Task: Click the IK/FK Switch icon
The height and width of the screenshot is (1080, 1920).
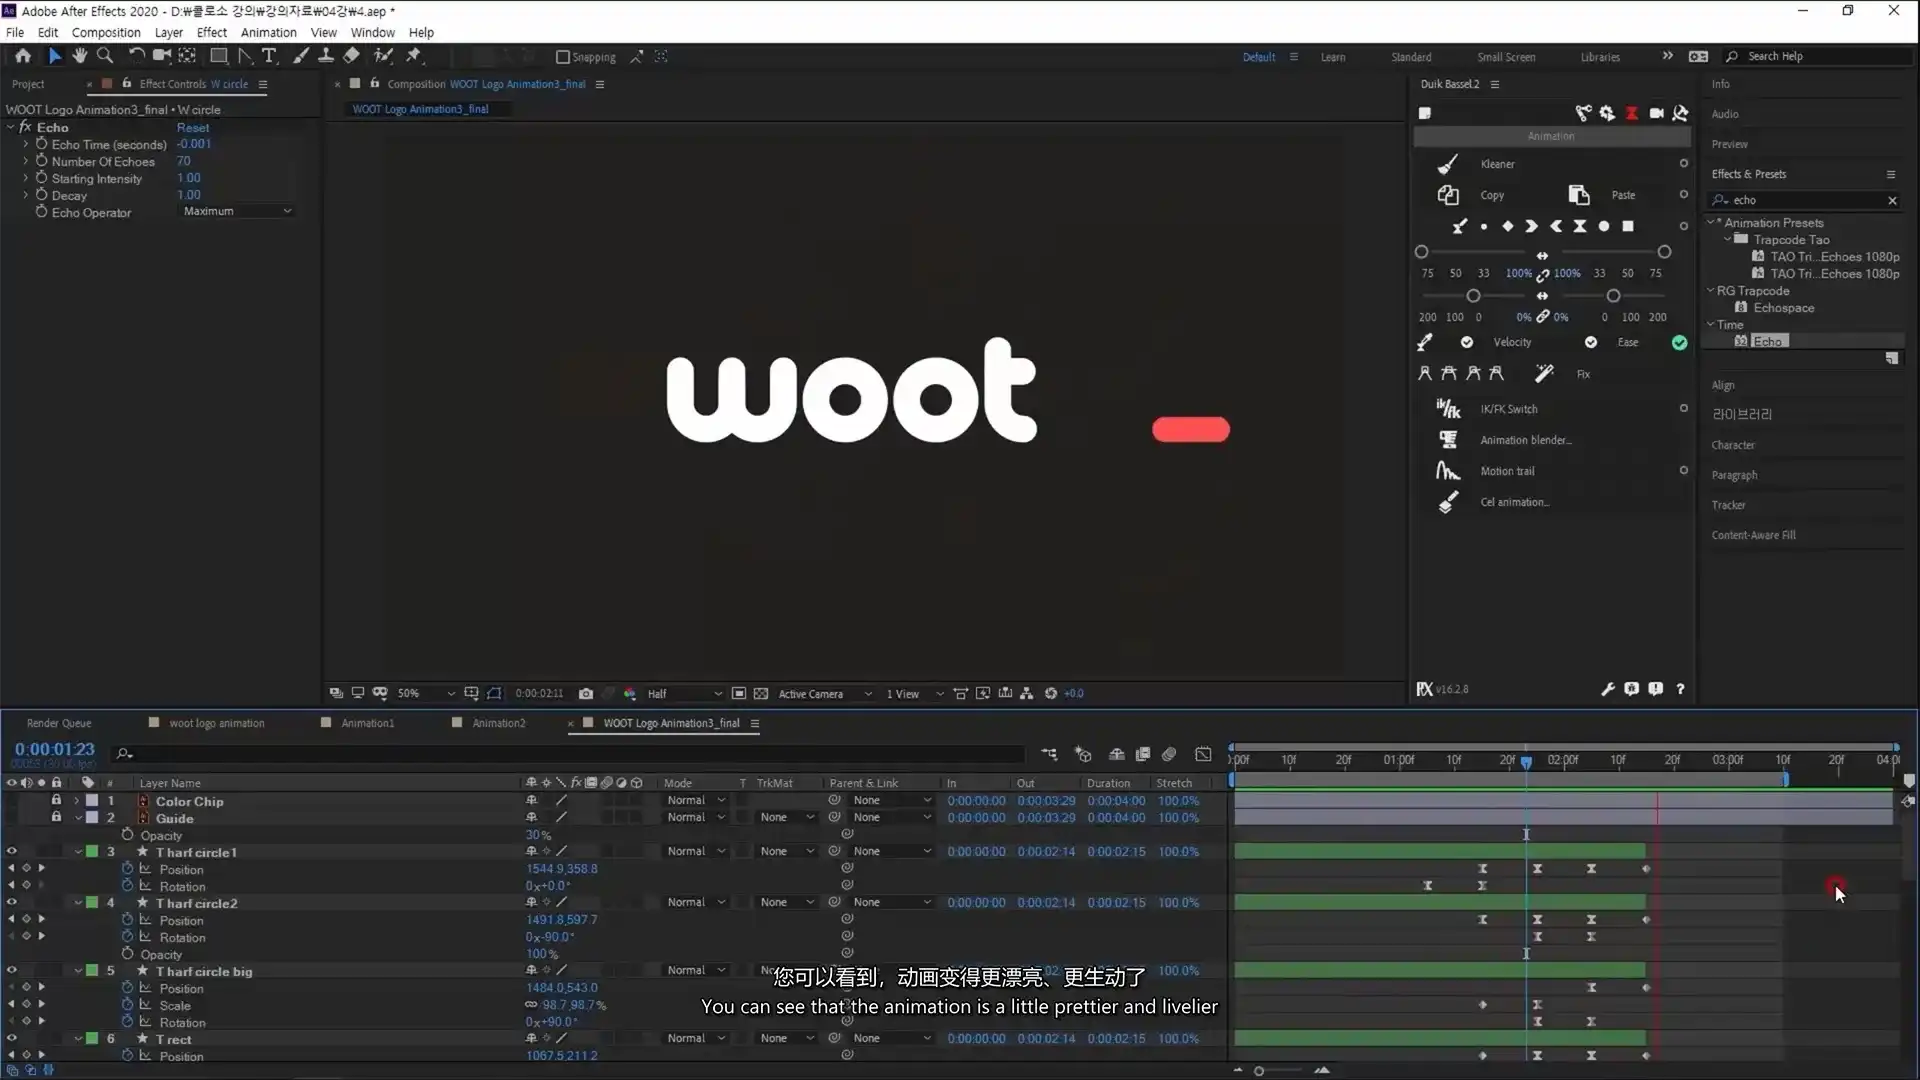Action: 1447,408
